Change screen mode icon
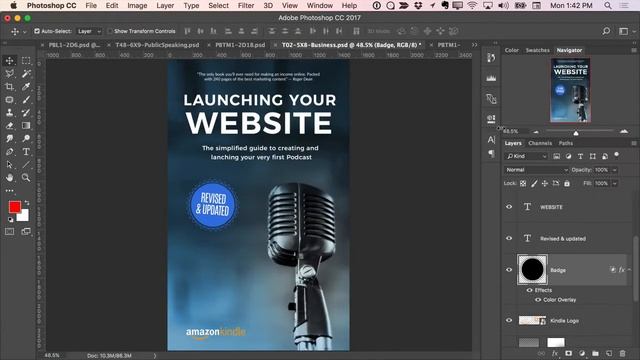 [26, 231]
